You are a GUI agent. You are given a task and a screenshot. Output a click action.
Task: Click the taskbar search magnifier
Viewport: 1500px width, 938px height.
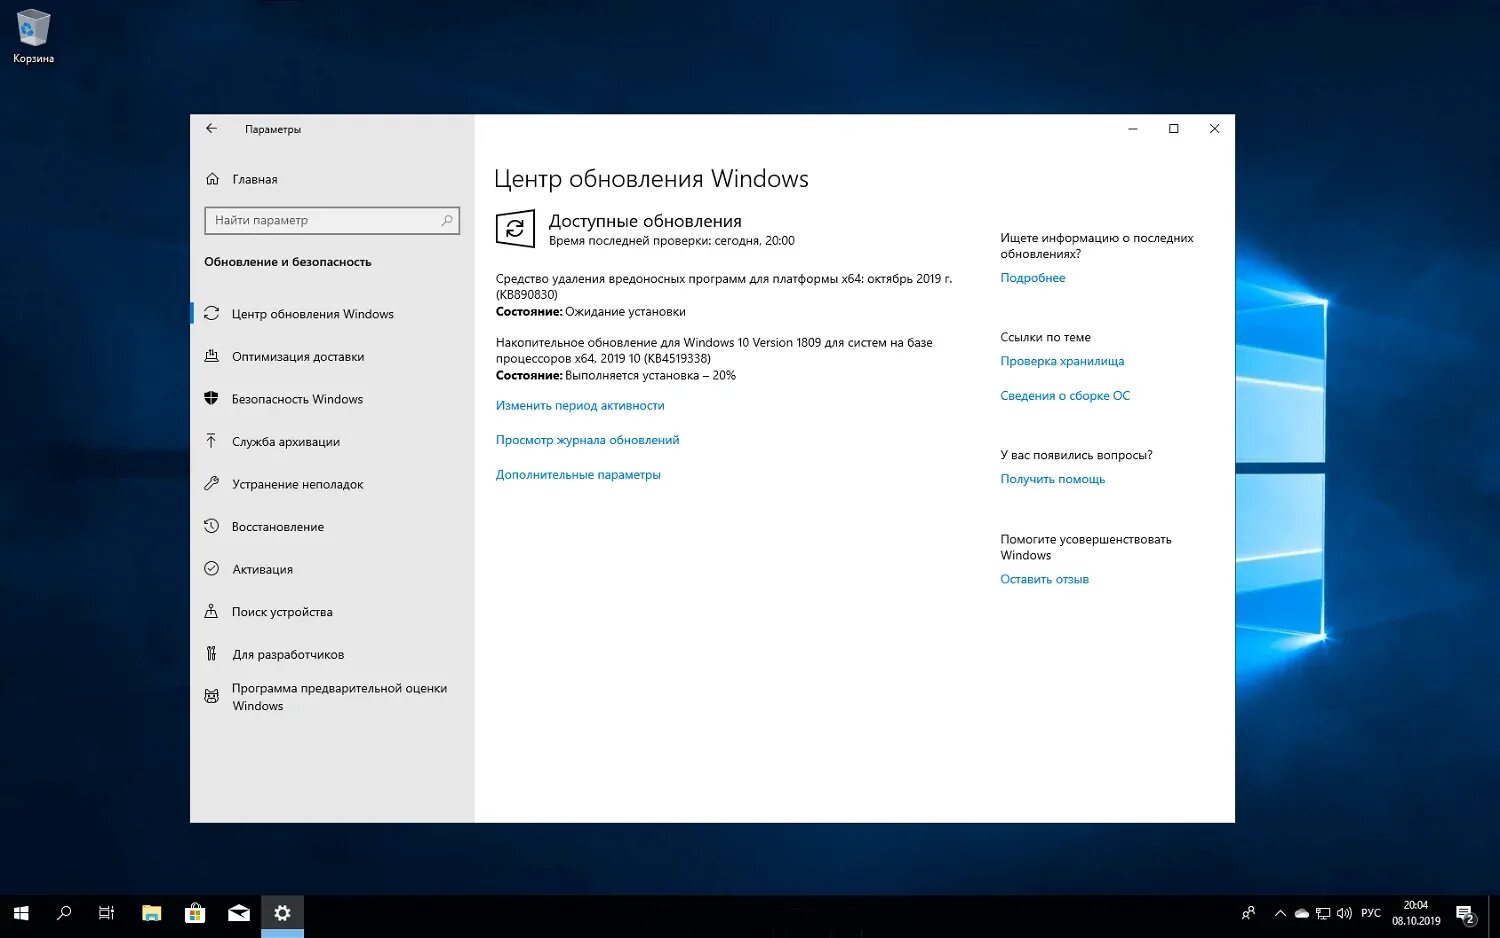[64, 913]
